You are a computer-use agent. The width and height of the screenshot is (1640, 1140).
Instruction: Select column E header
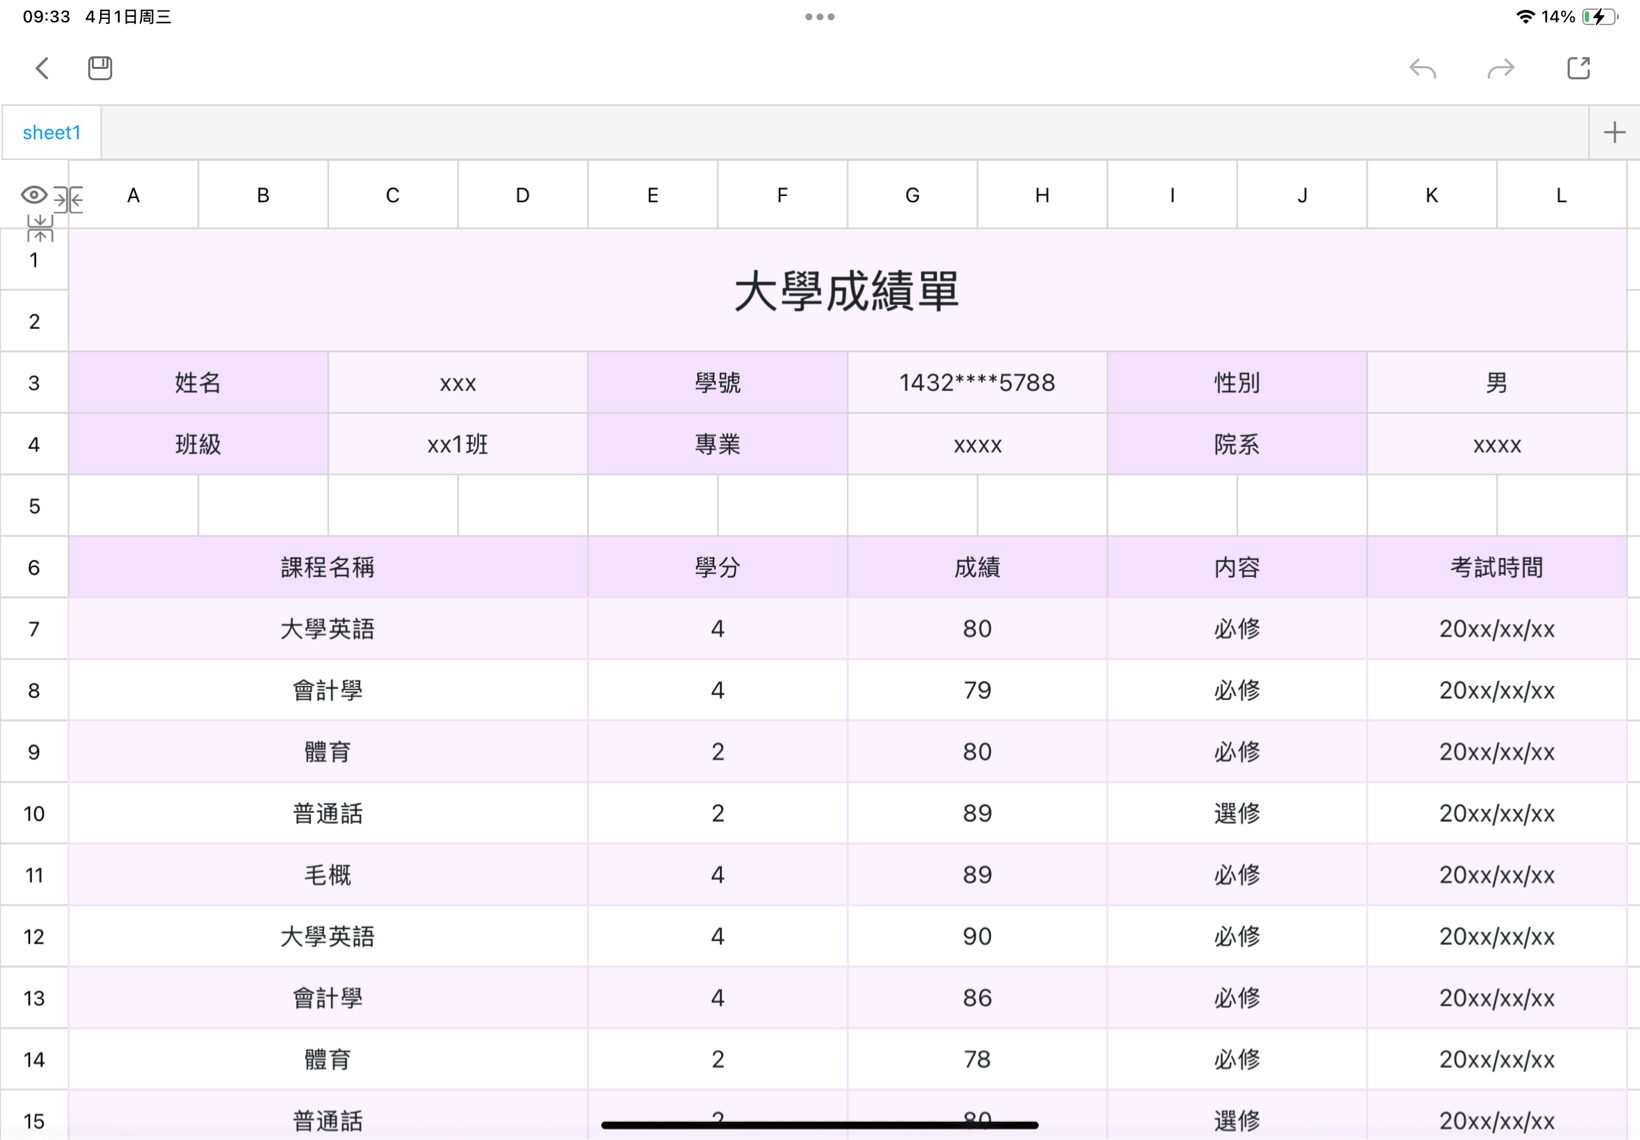click(x=653, y=195)
